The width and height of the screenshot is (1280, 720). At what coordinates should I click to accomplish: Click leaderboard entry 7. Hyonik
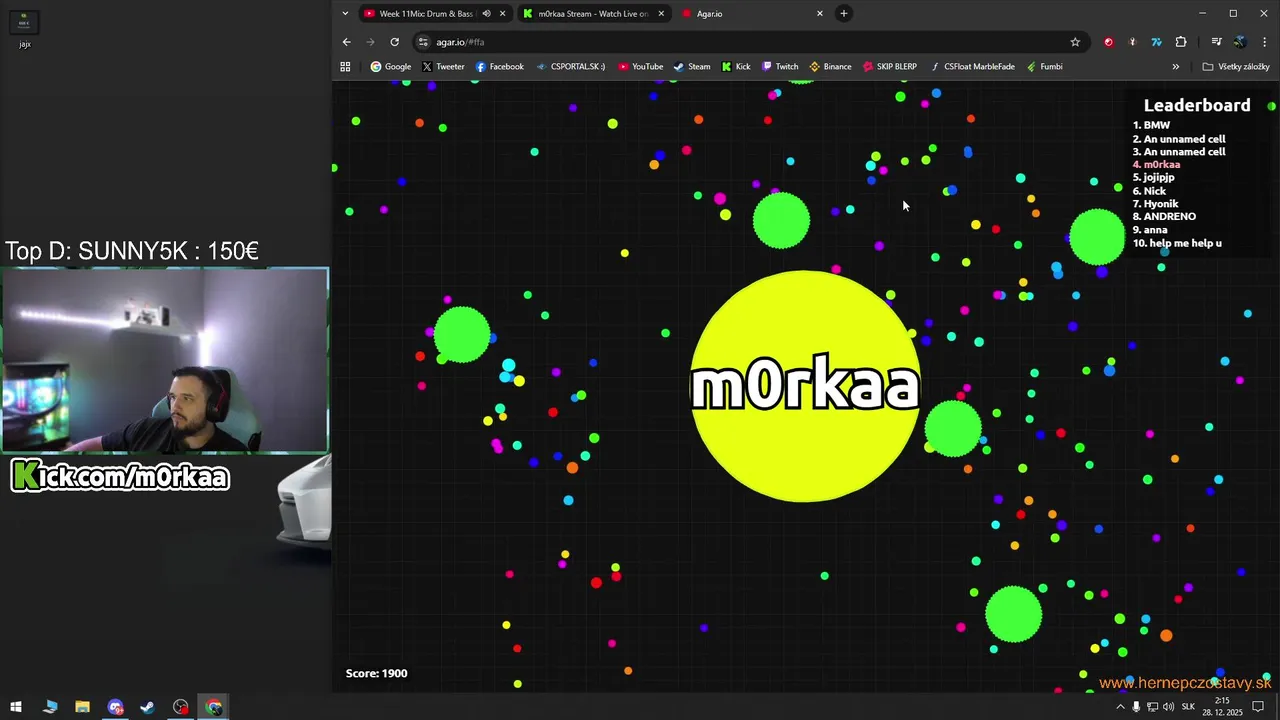(1155, 204)
